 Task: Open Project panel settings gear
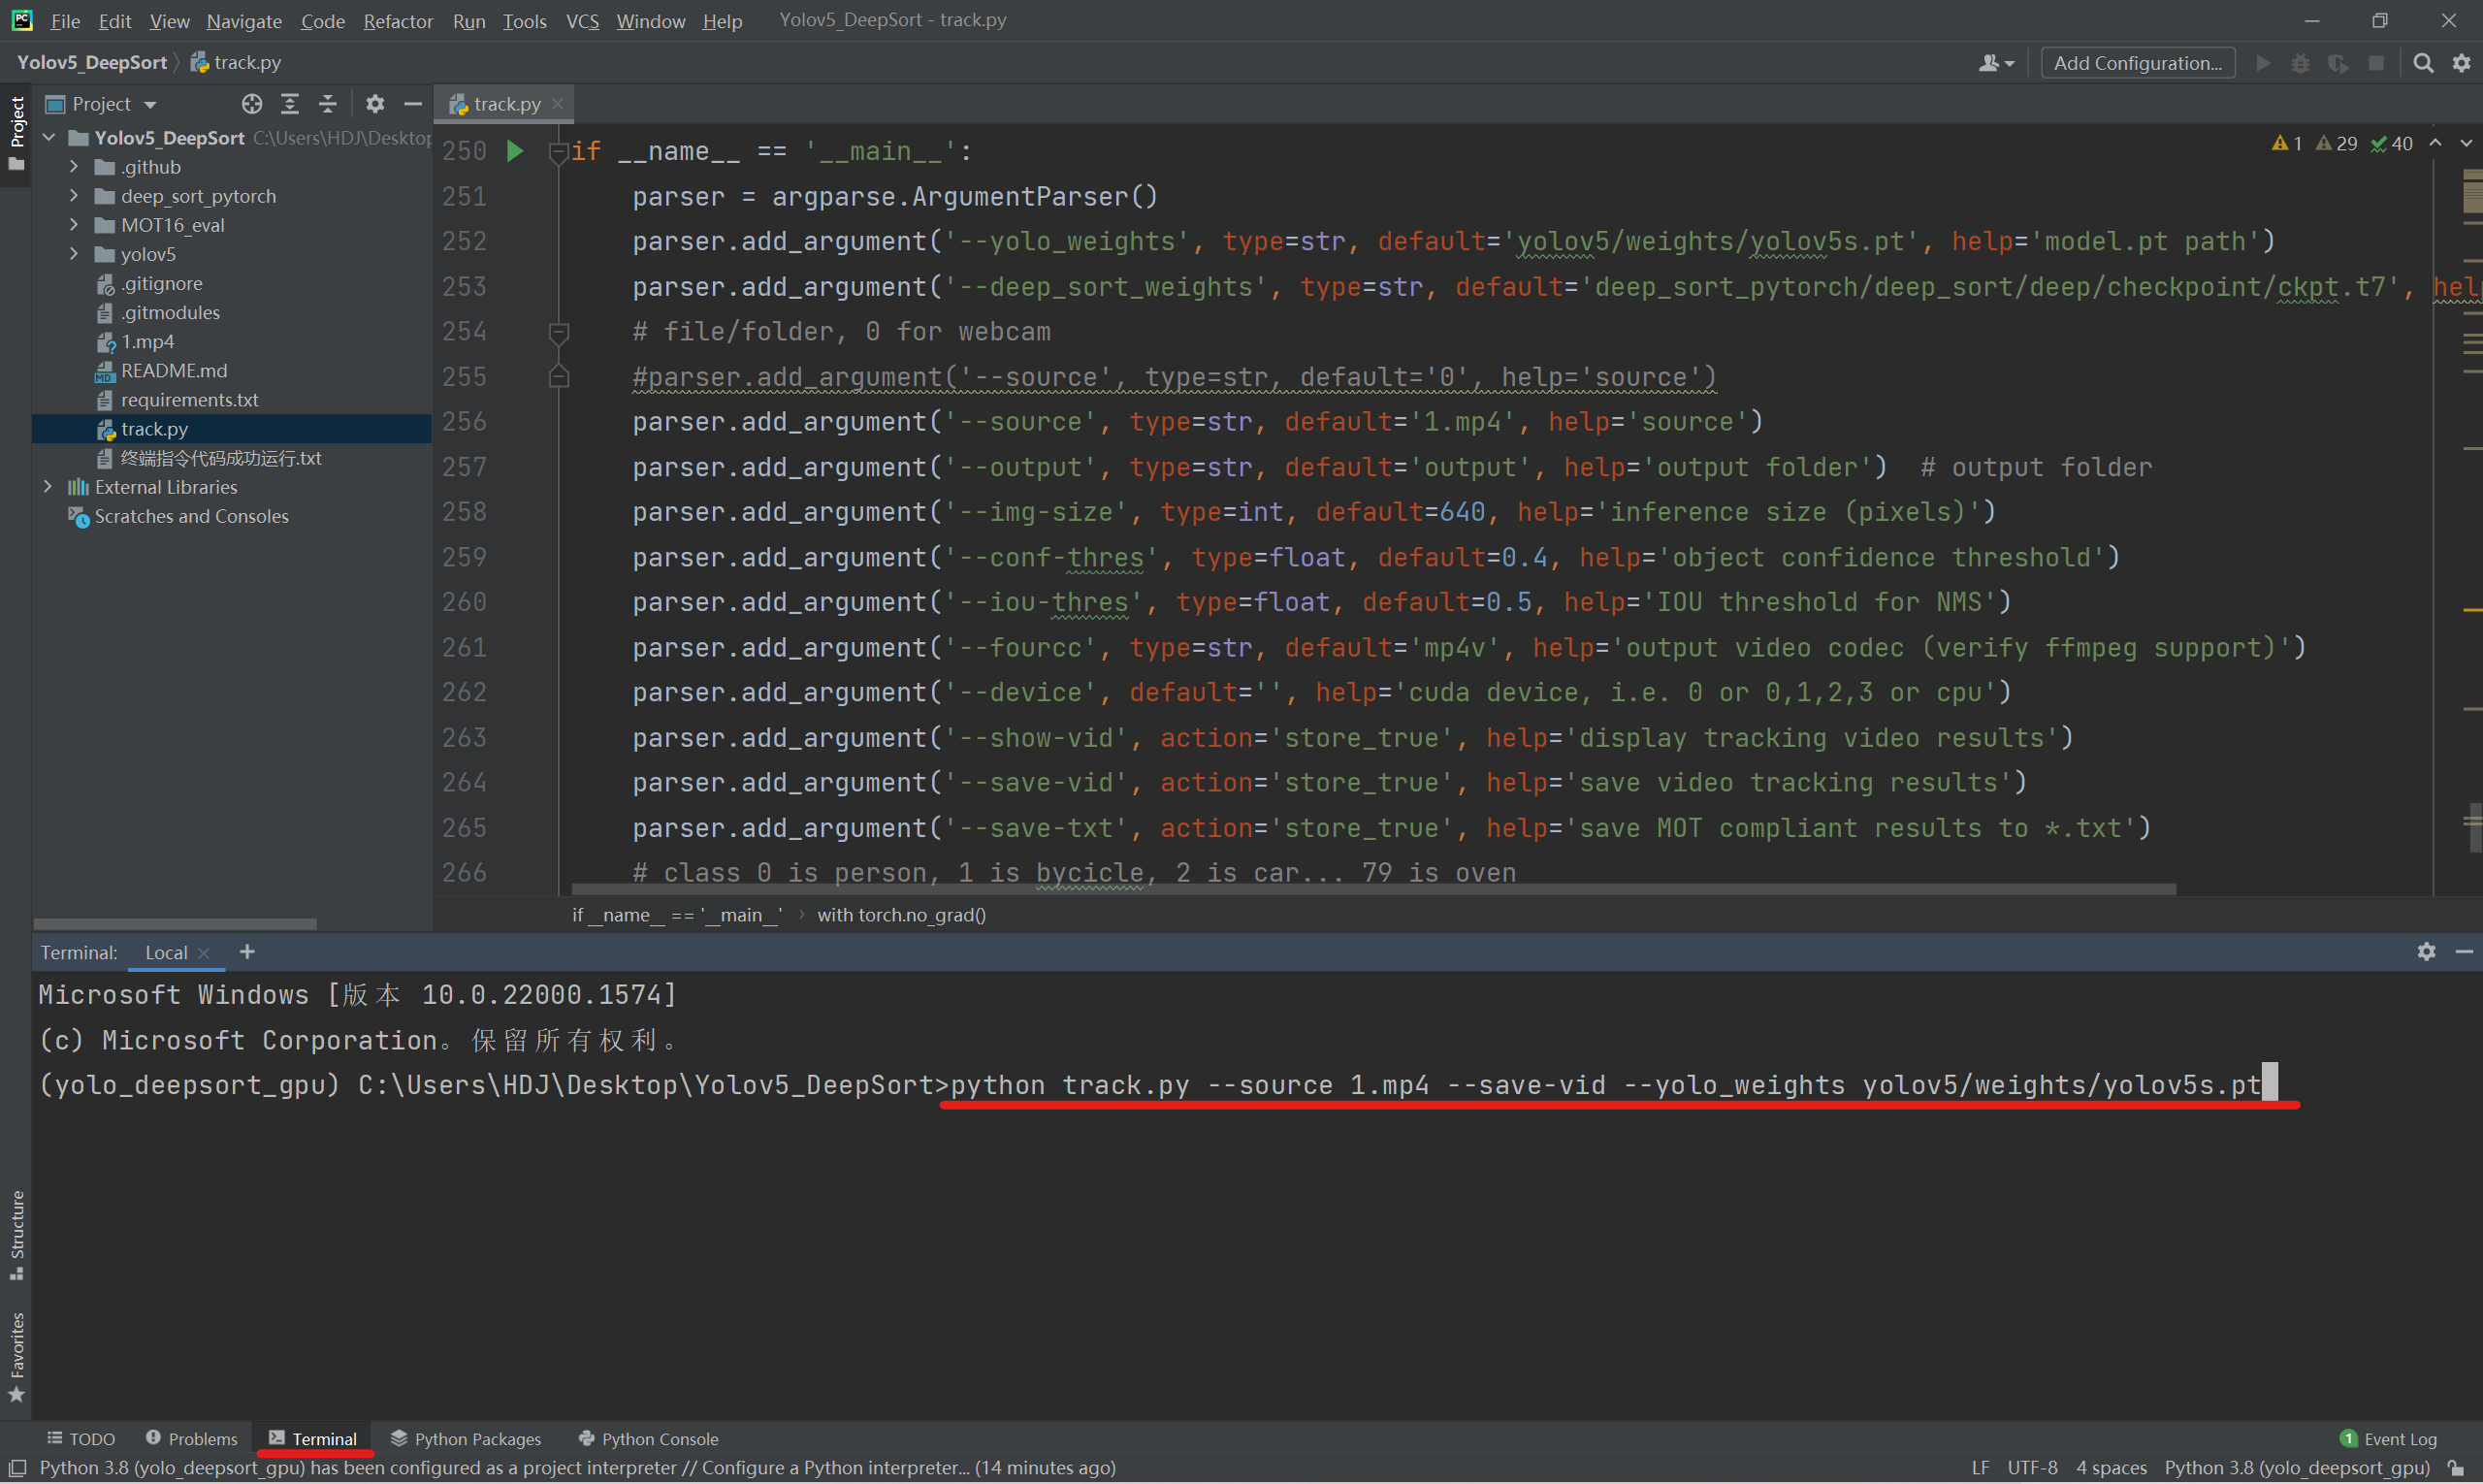click(375, 104)
